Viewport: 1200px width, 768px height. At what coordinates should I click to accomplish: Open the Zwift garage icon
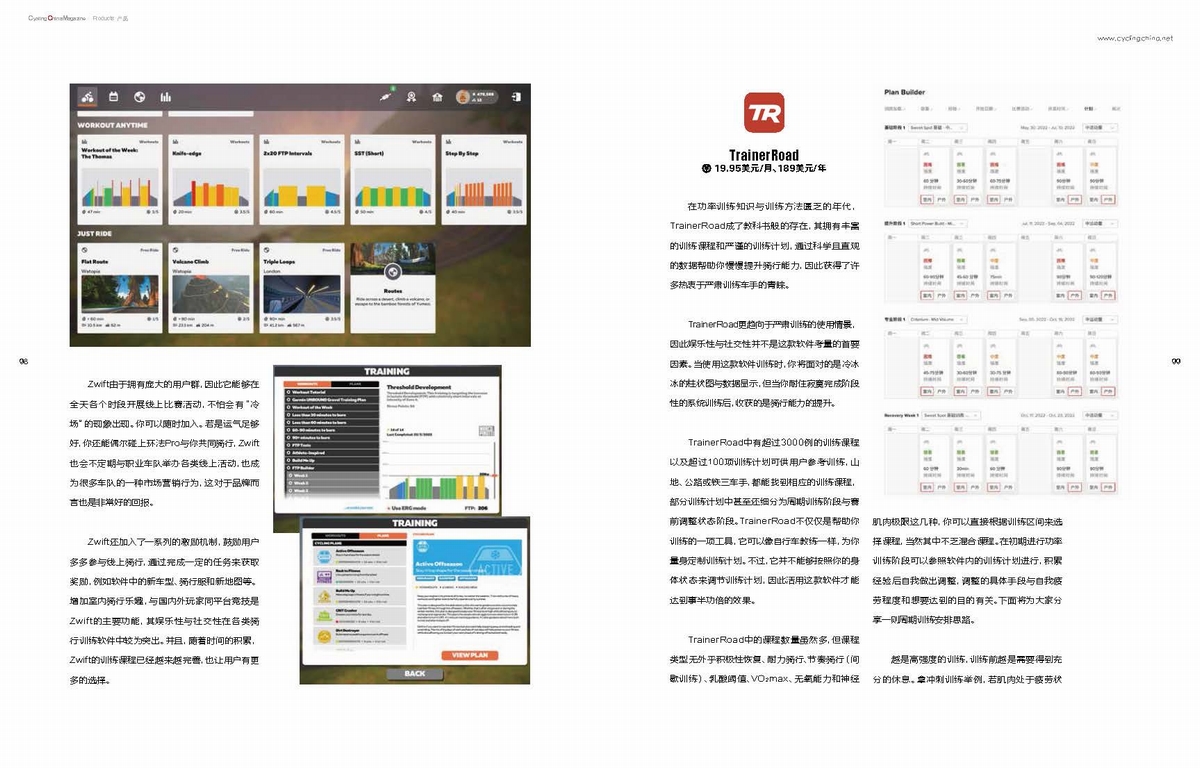point(437,97)
